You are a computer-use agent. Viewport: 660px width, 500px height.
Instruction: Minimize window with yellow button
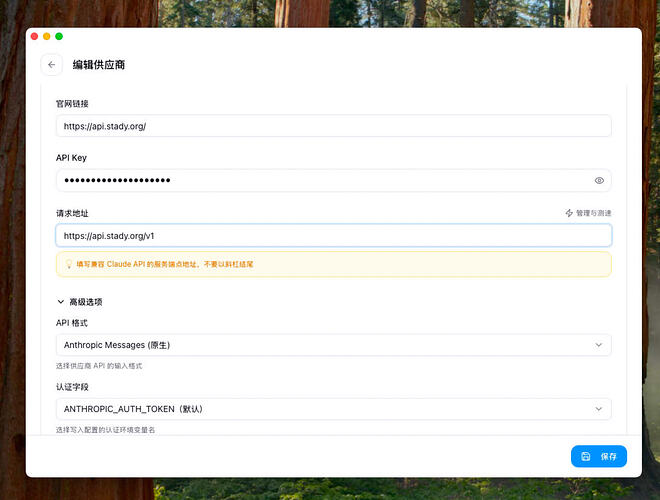coord(47,37)
